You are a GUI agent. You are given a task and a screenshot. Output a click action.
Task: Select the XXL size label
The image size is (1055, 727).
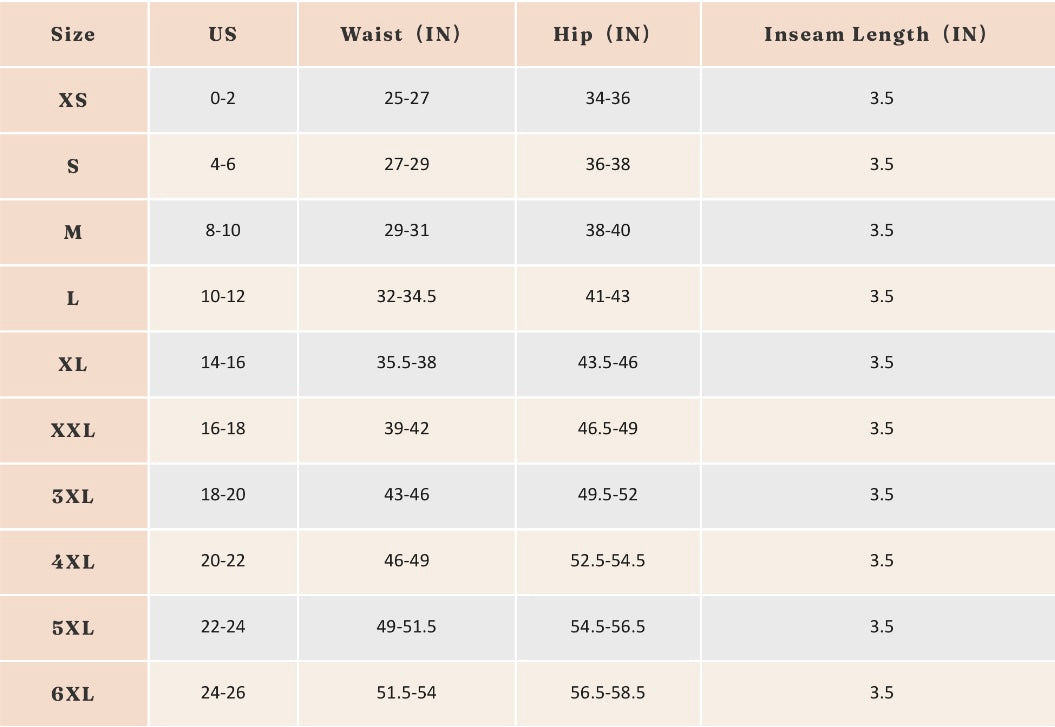point(73,430)
